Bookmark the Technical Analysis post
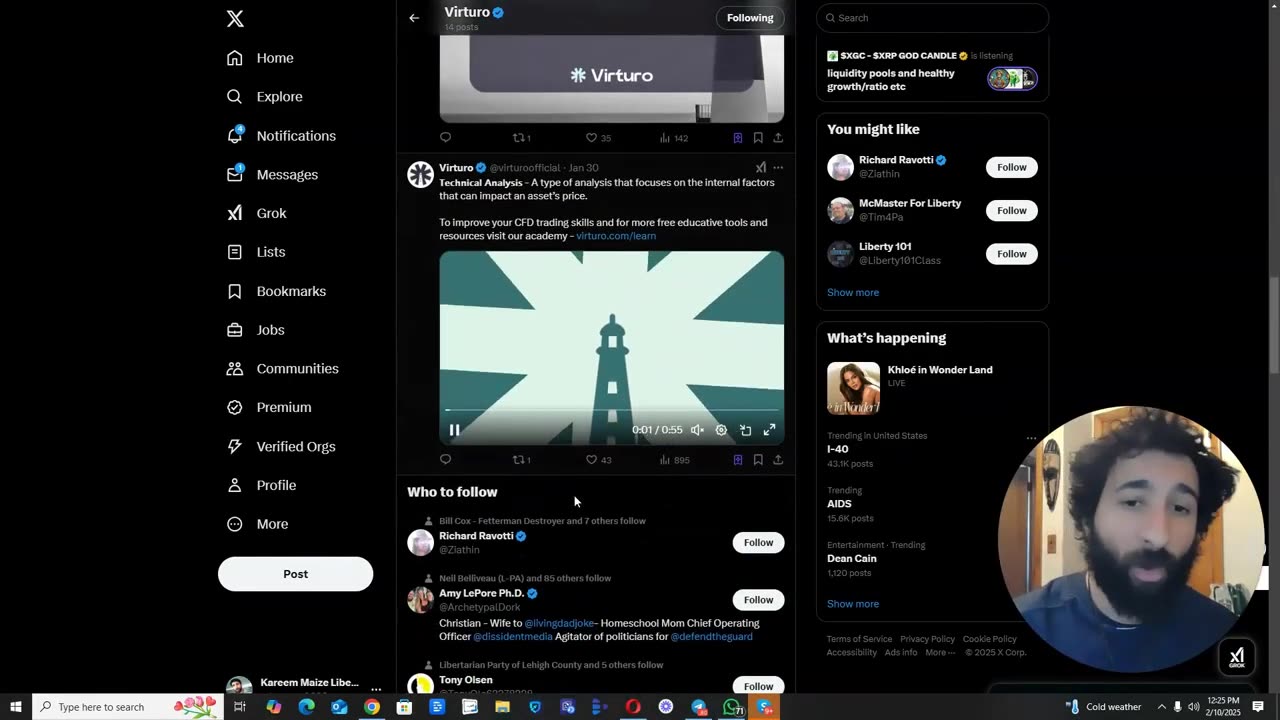Screen dimensions: 1280x720 pos(758,460)
